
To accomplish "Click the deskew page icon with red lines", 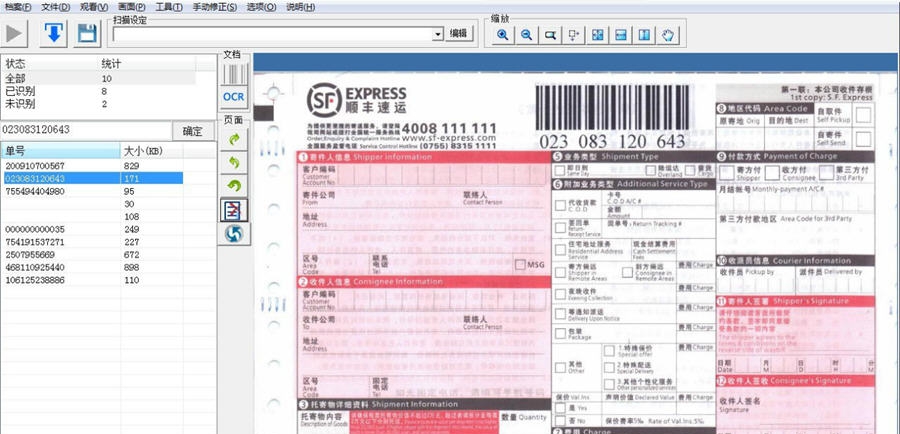I will pos(234,210).
